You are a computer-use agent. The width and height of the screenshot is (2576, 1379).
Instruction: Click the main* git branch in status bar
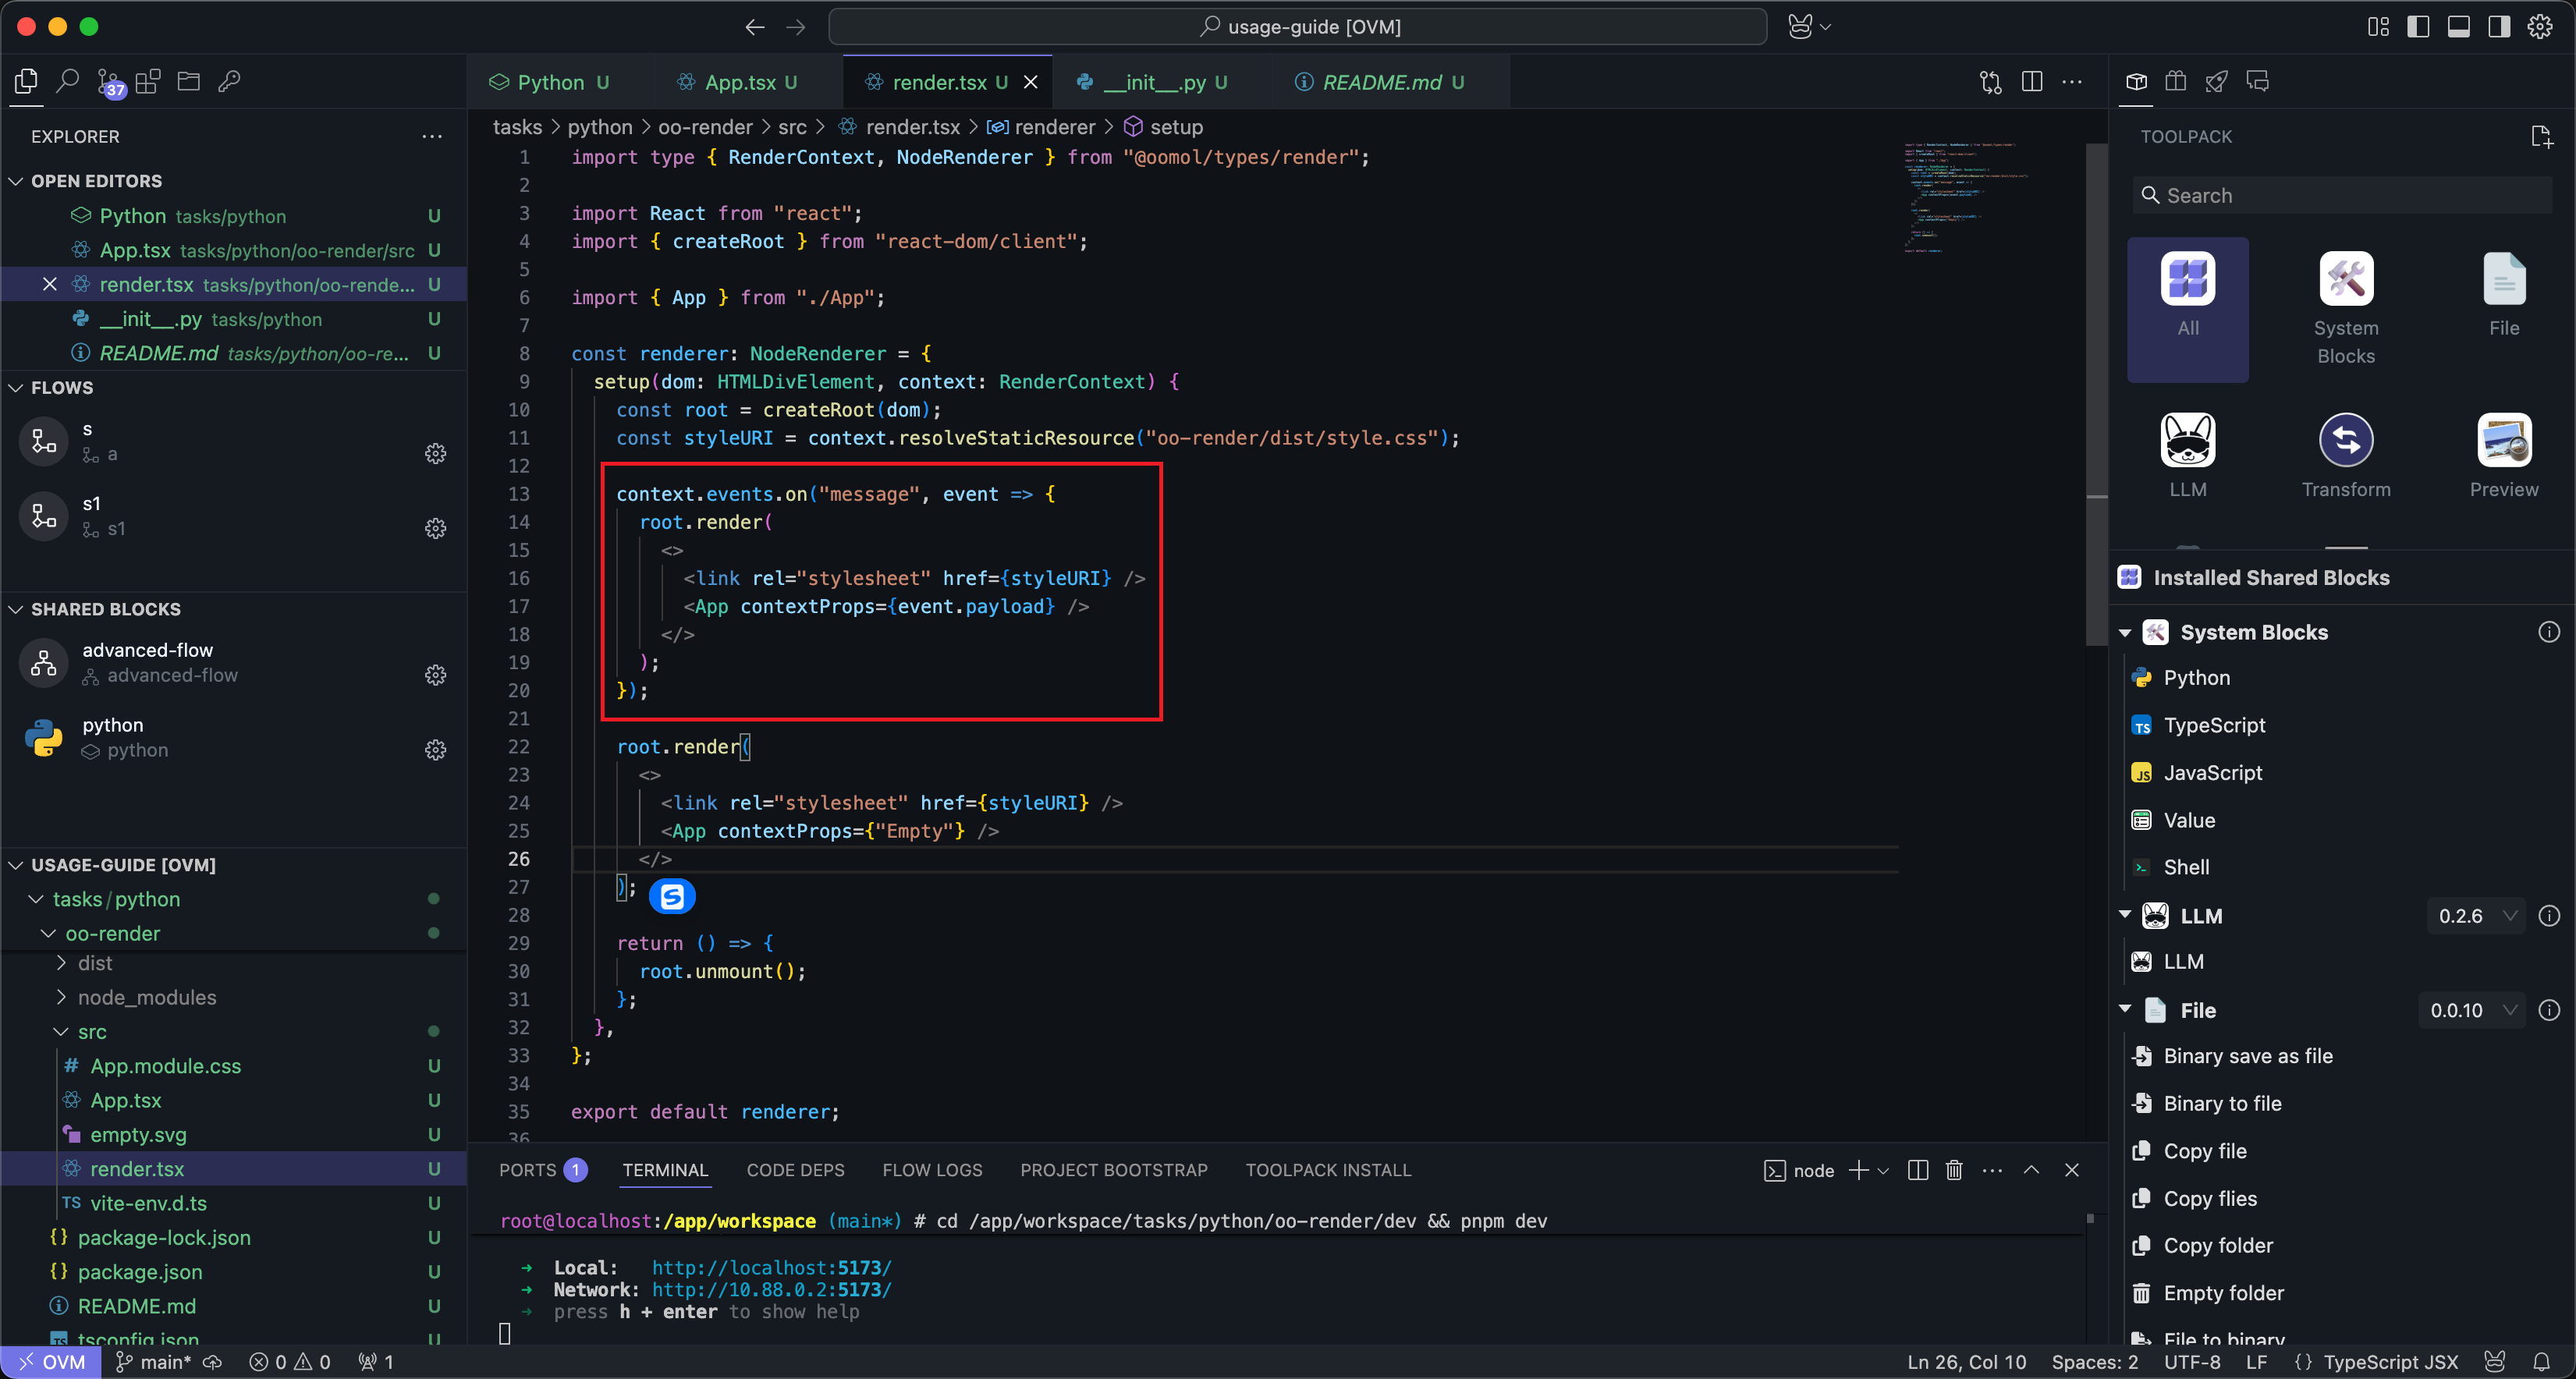pos(155,1362)
